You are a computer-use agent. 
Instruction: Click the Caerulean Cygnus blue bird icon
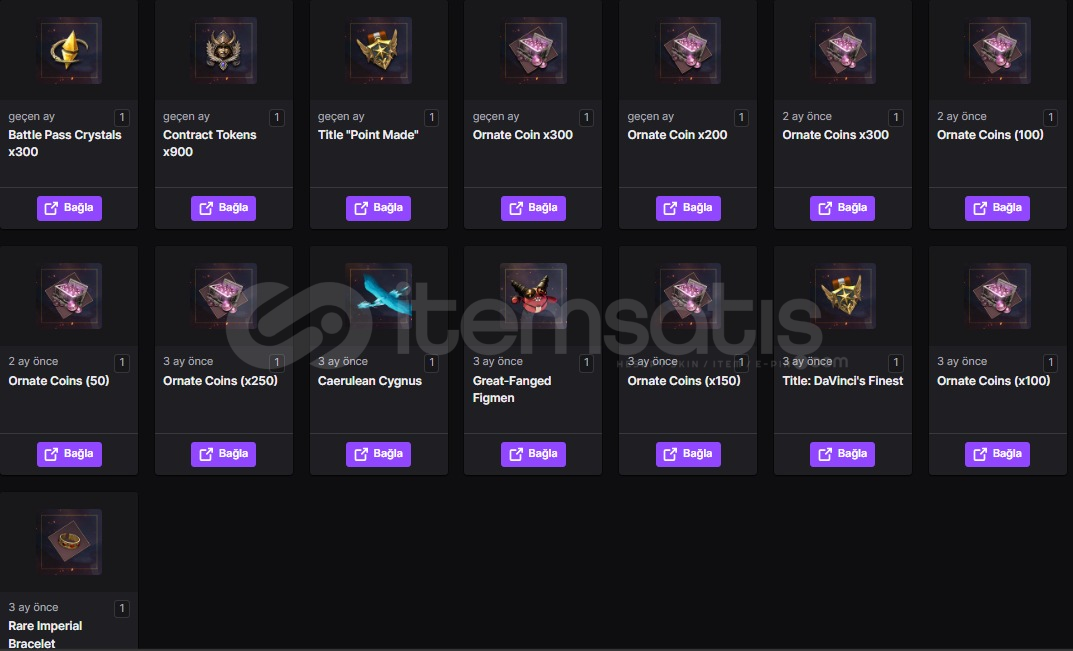[x=378, y=296]
